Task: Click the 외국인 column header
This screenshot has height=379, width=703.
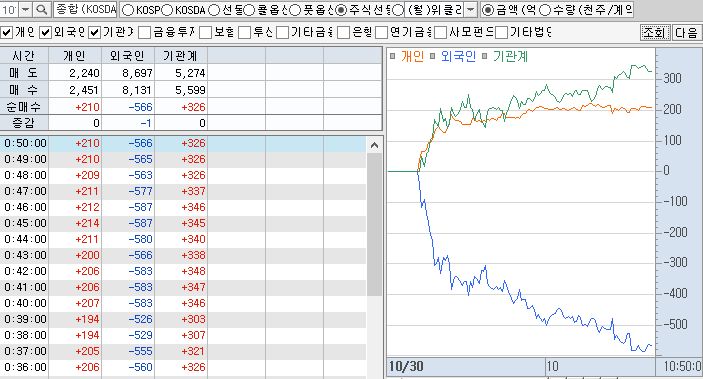Action: [128, 56]
